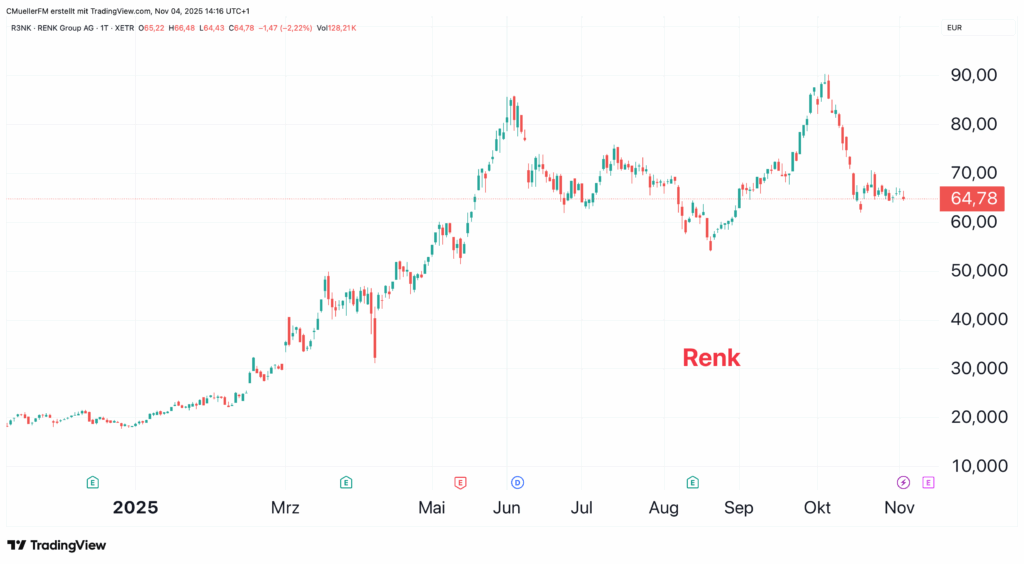Click the TradingView logo icon
1024x564 pixels.
[17, 545]
